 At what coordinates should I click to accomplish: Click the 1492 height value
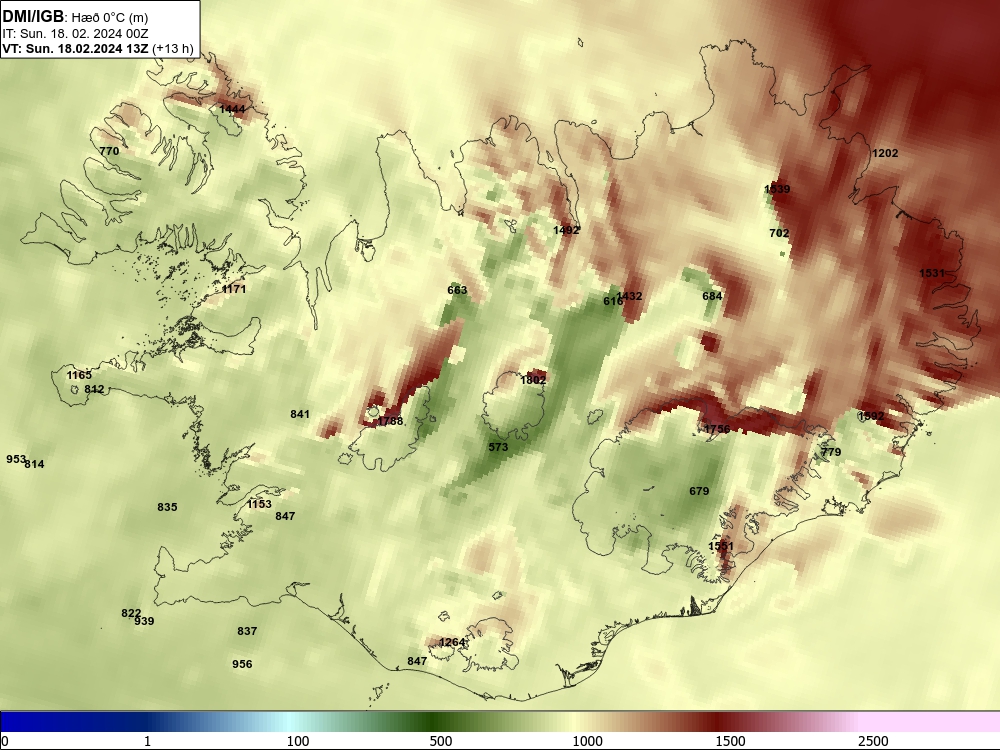pos(566,230)
